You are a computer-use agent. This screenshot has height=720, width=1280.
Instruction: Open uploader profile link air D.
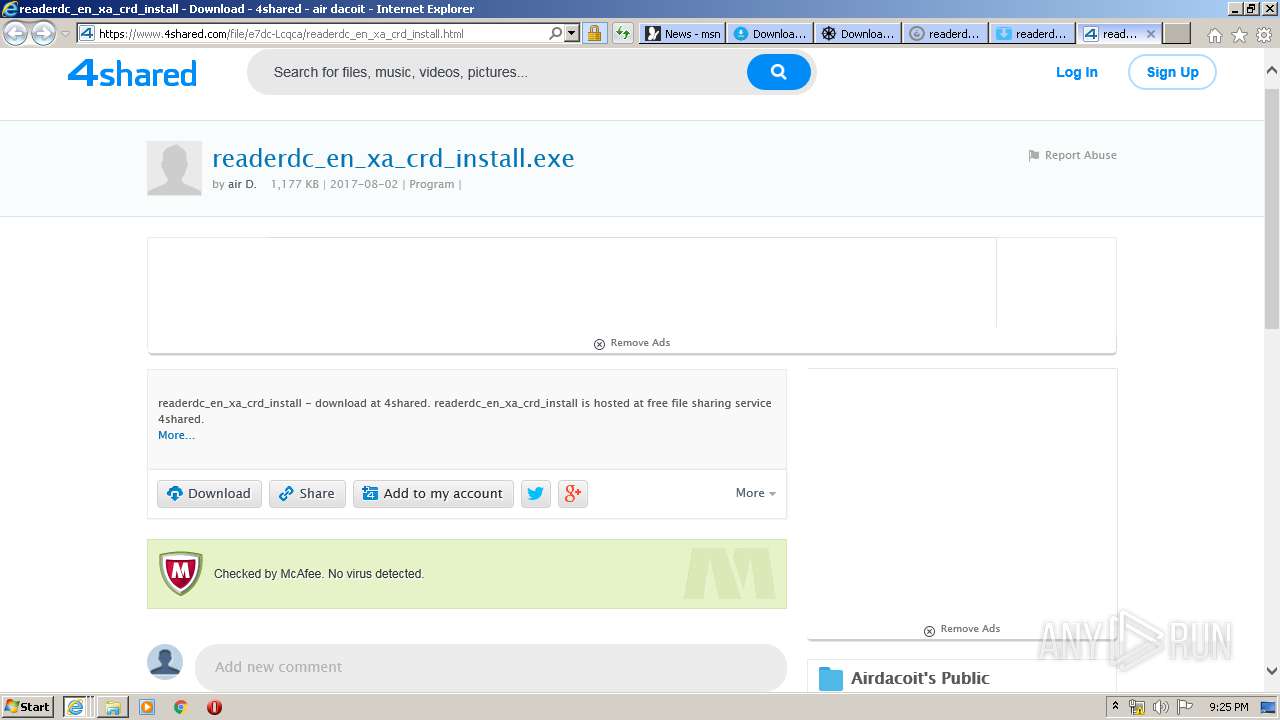click(242, 184)
